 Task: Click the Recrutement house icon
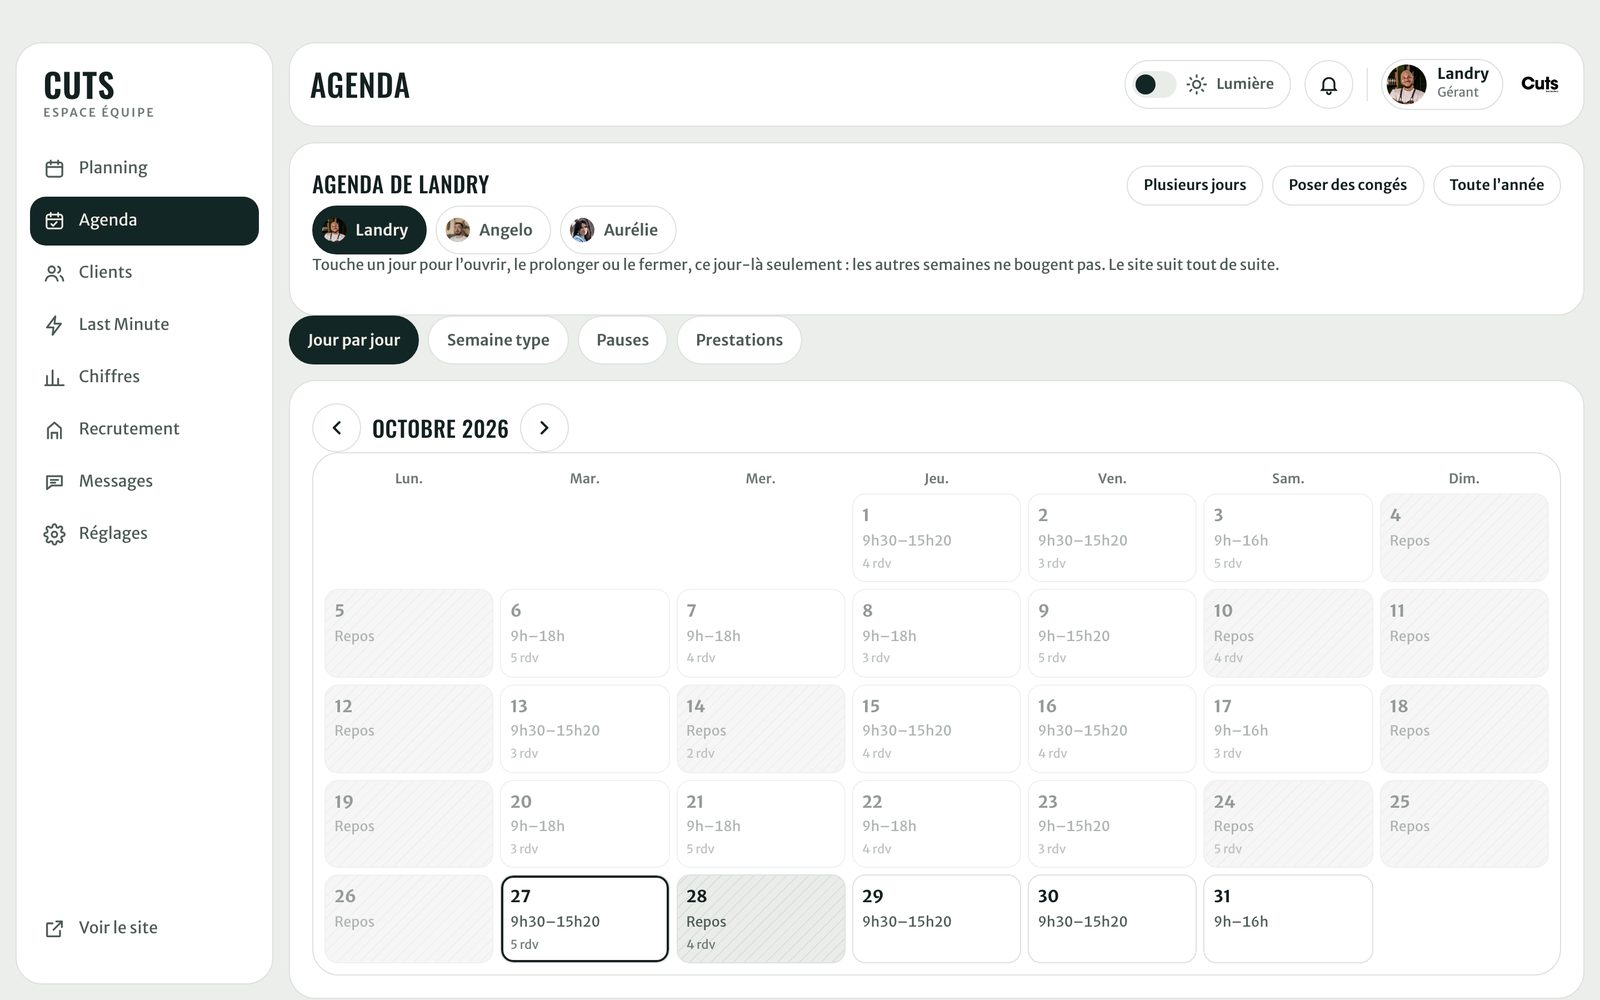click(54, 430)
